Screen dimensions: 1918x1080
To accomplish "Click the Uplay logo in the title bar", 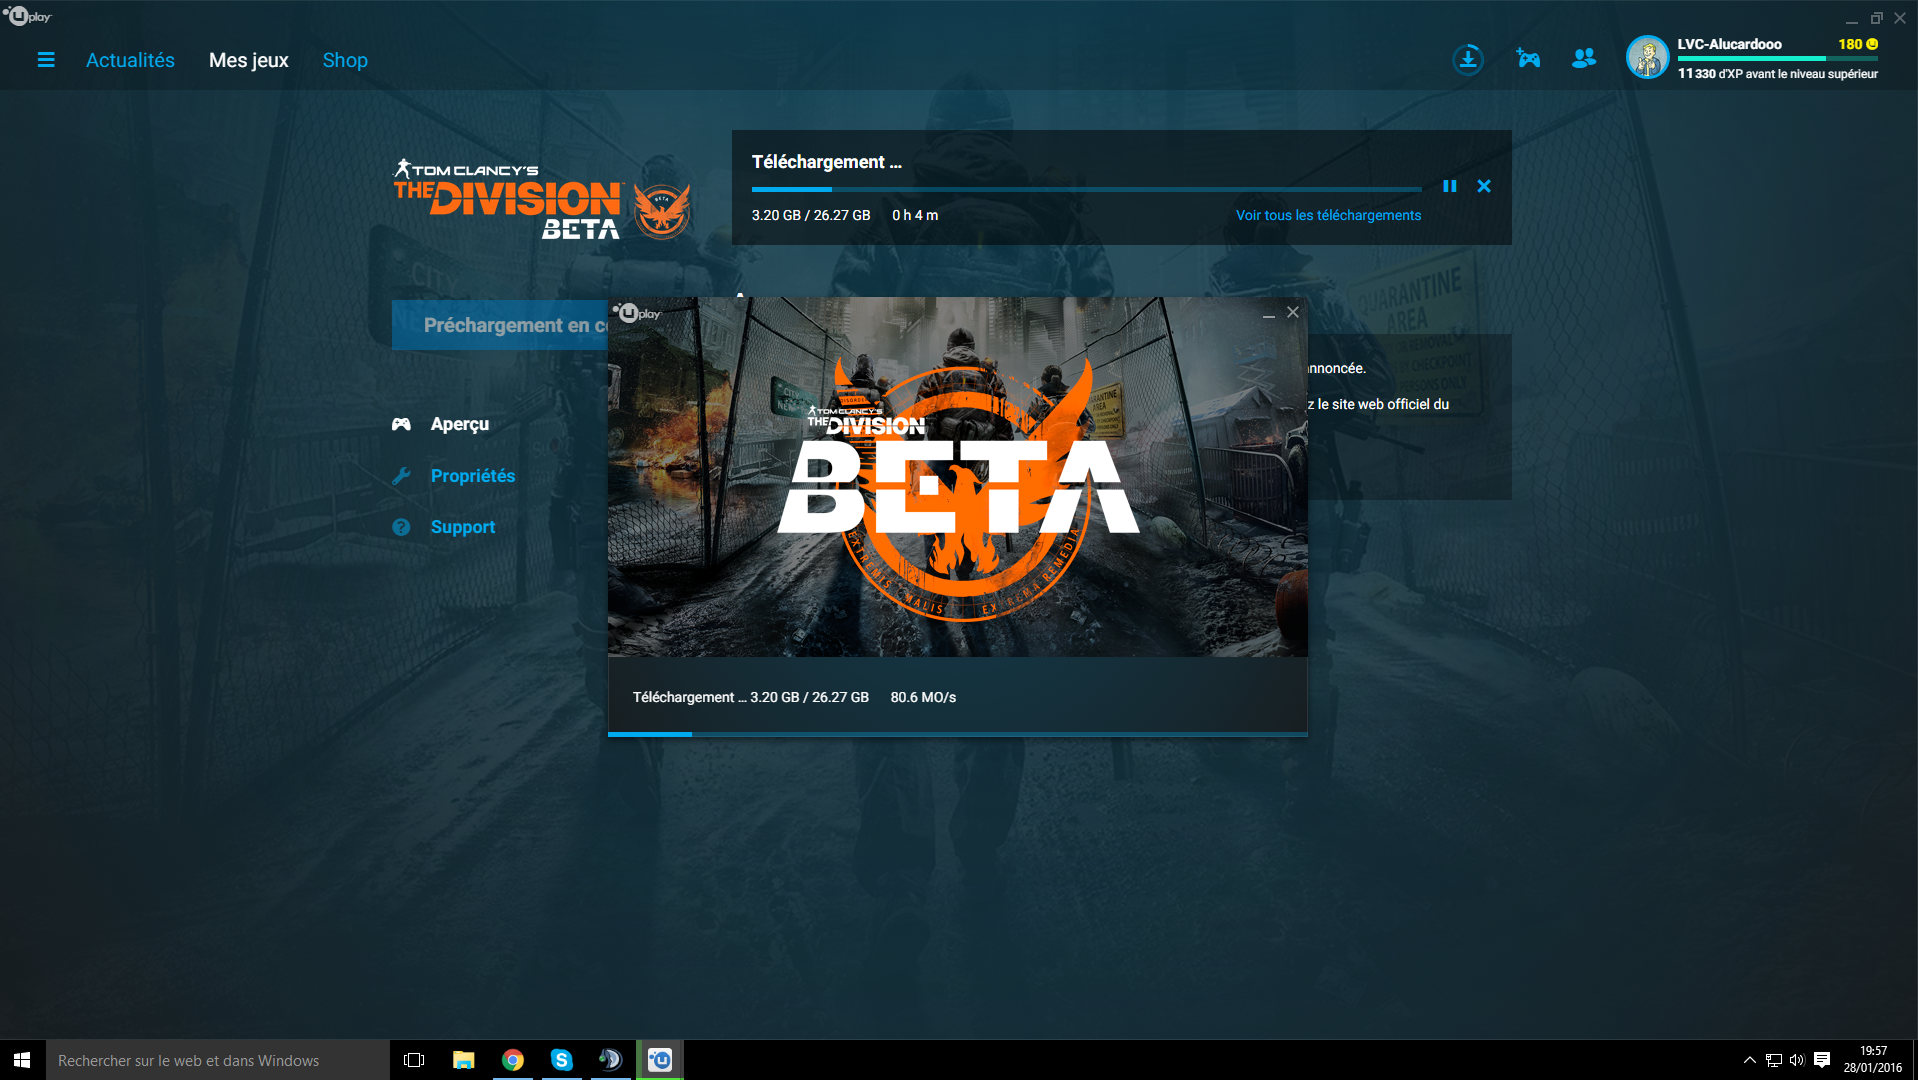I will pyautogui.click(x=27, y=16).
